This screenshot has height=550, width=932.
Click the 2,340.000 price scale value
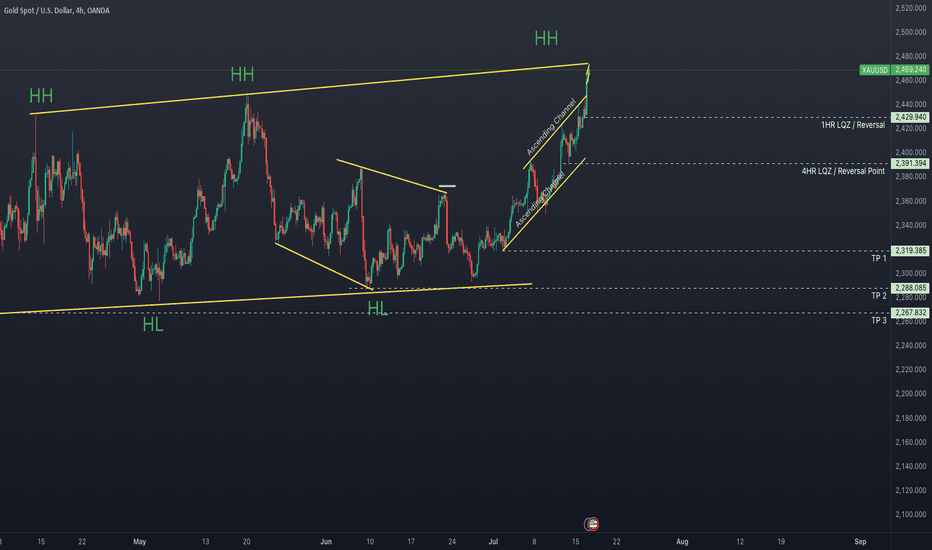point(911,225)
